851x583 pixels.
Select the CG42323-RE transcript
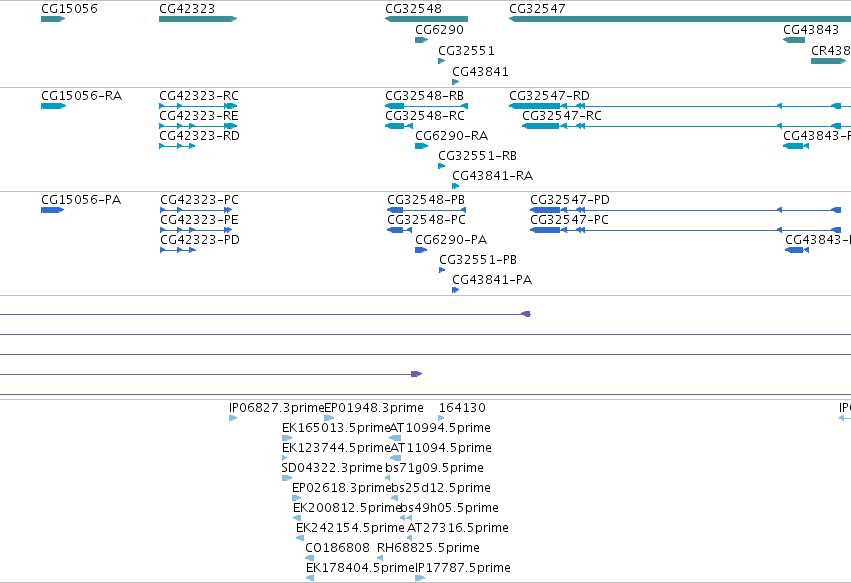(x=198, y=126)
